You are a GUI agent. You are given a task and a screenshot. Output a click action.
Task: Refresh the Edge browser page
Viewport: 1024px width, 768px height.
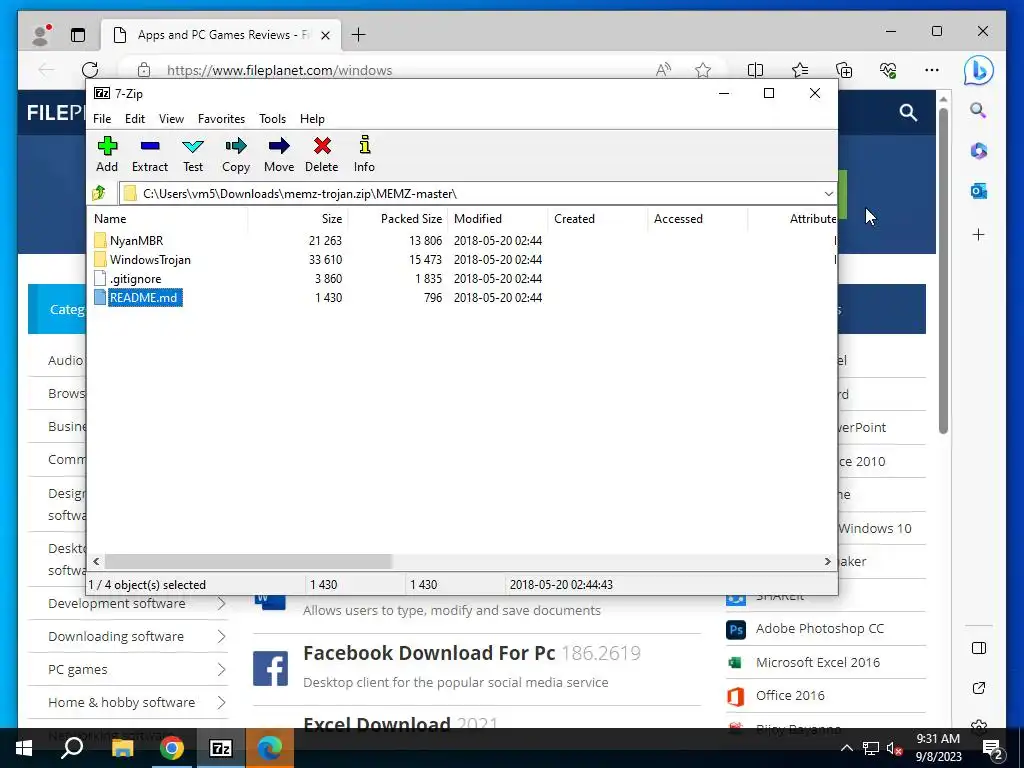click(90, 70)
